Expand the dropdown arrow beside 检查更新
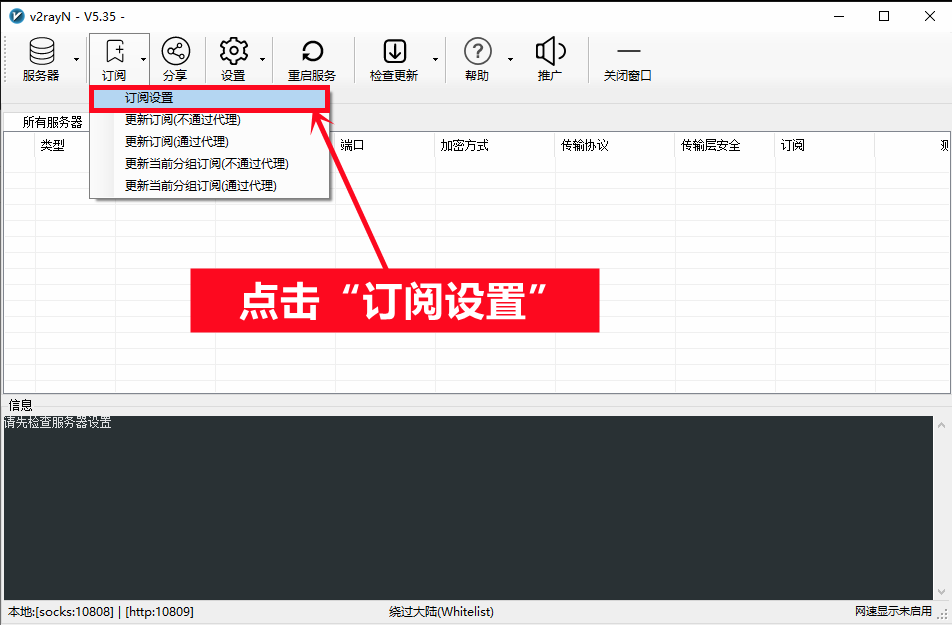 click(435, 59)
